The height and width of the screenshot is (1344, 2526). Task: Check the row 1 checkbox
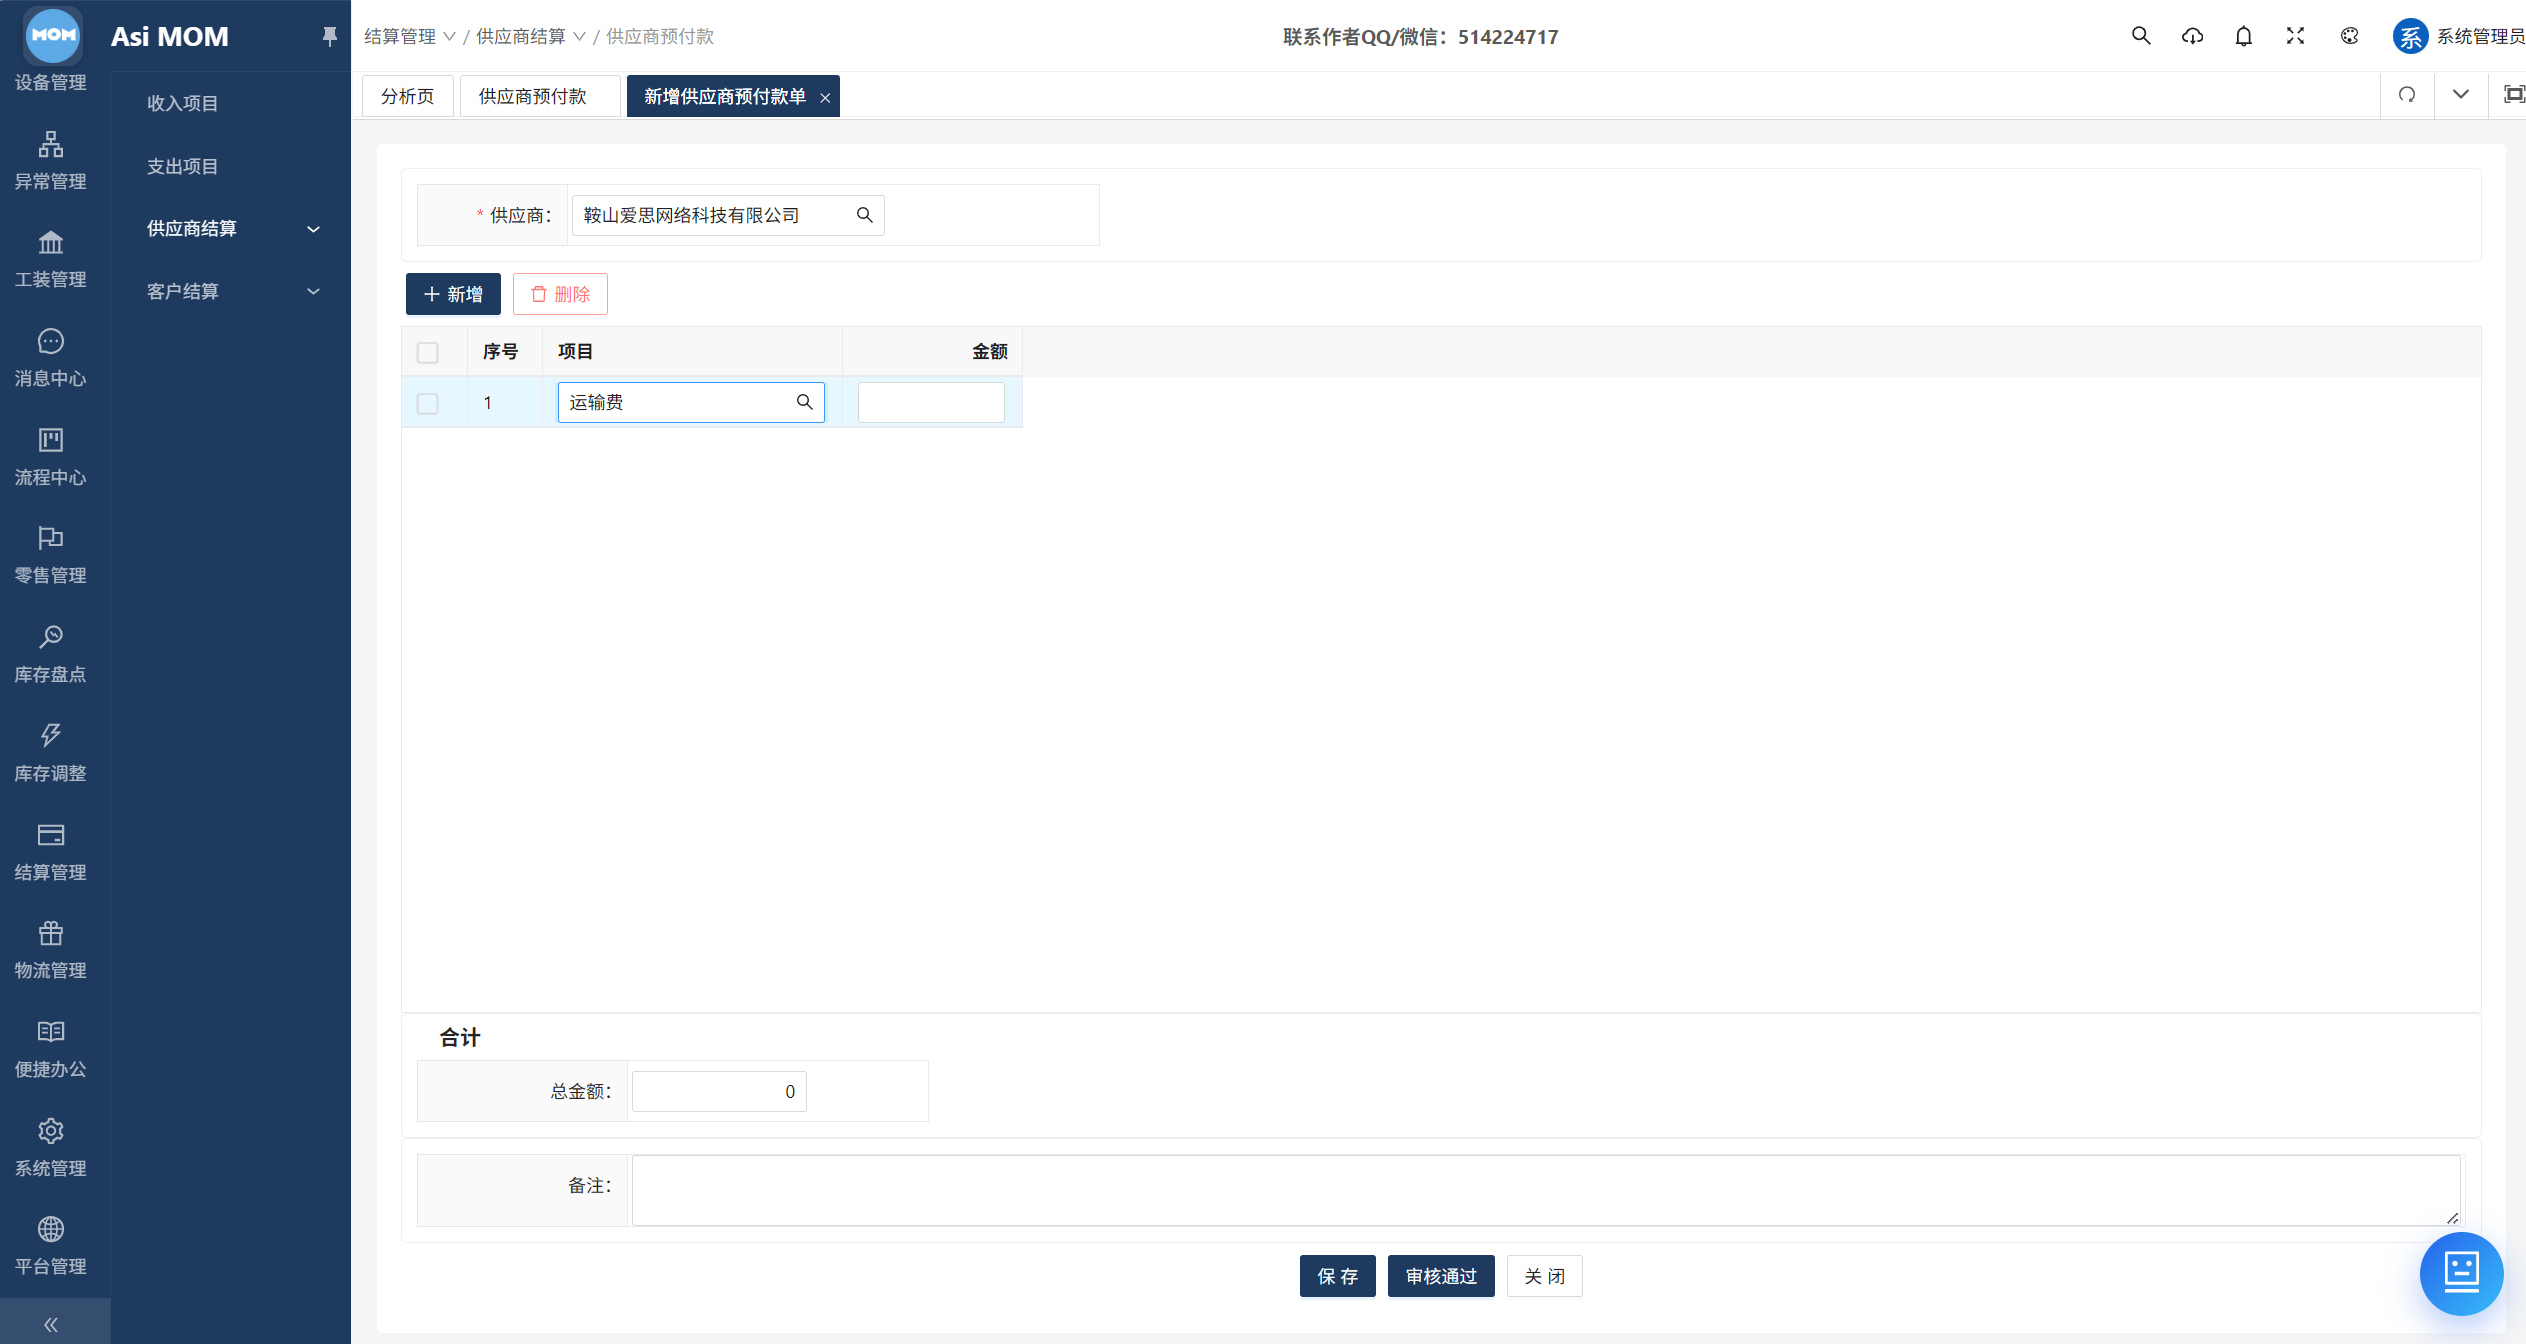click(428, 403)
